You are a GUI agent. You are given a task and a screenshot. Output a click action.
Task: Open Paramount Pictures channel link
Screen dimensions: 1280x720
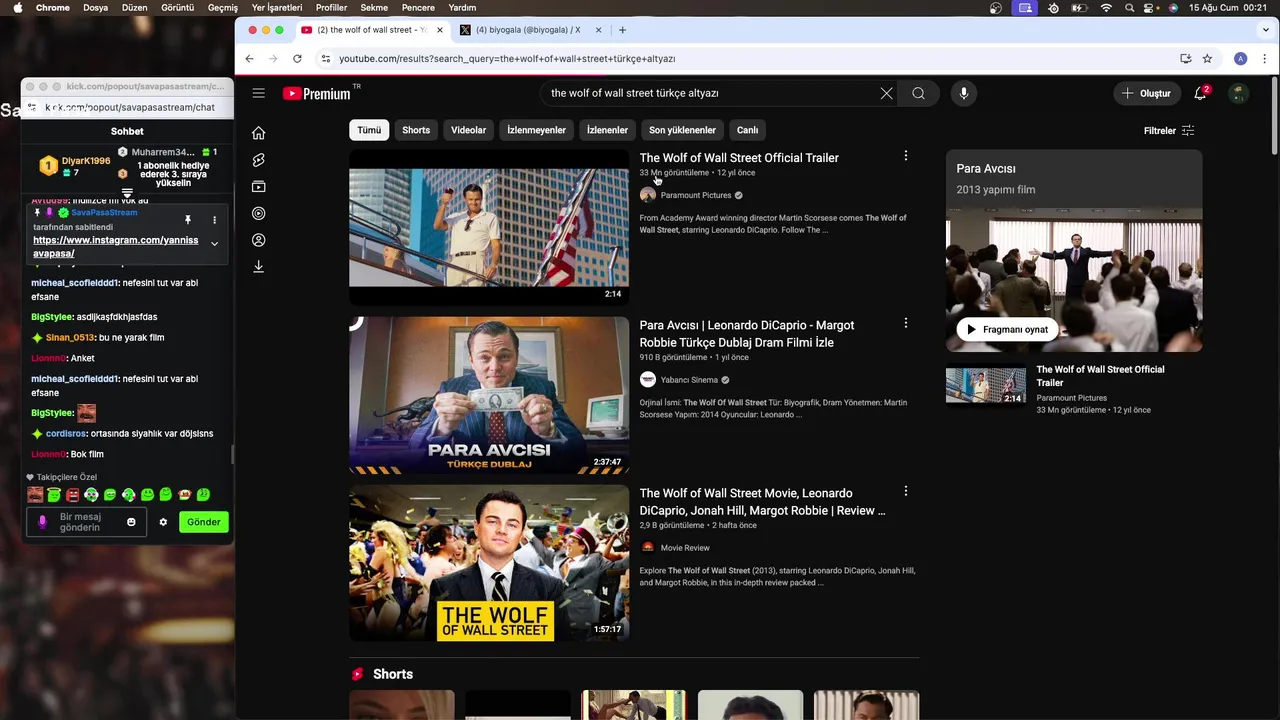click(696, 195)
